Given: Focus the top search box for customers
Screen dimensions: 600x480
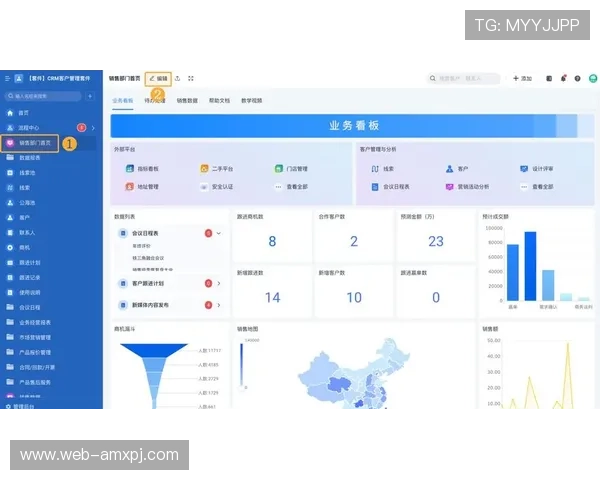Looking at the screenshot, I should (x=463, y=78).
